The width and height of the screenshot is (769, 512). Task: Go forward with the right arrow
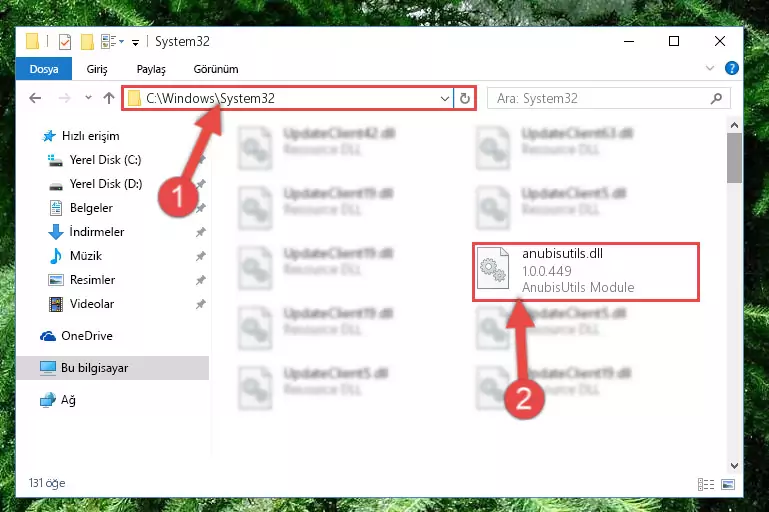(64, 98)
